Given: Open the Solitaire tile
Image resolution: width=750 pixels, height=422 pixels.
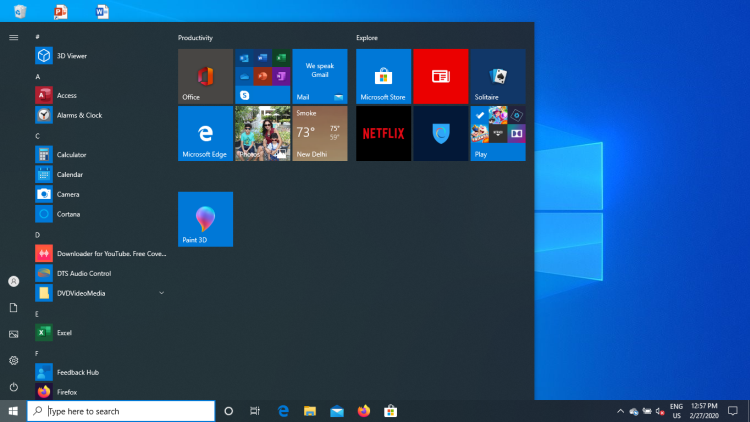Looking at the screenshot, I should point(497,76).
